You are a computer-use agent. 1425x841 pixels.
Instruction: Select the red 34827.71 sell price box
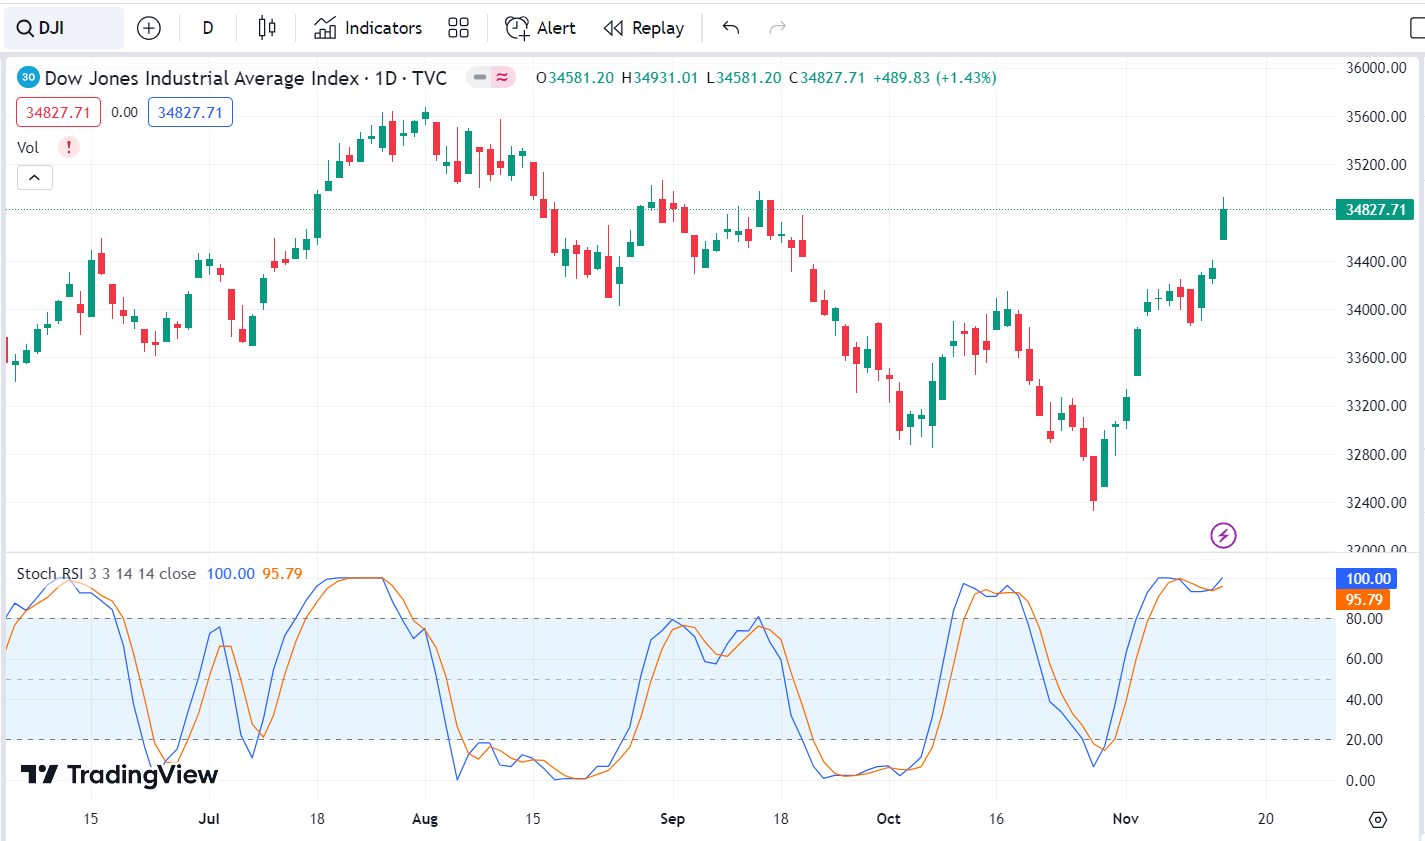tap(58, 112)
